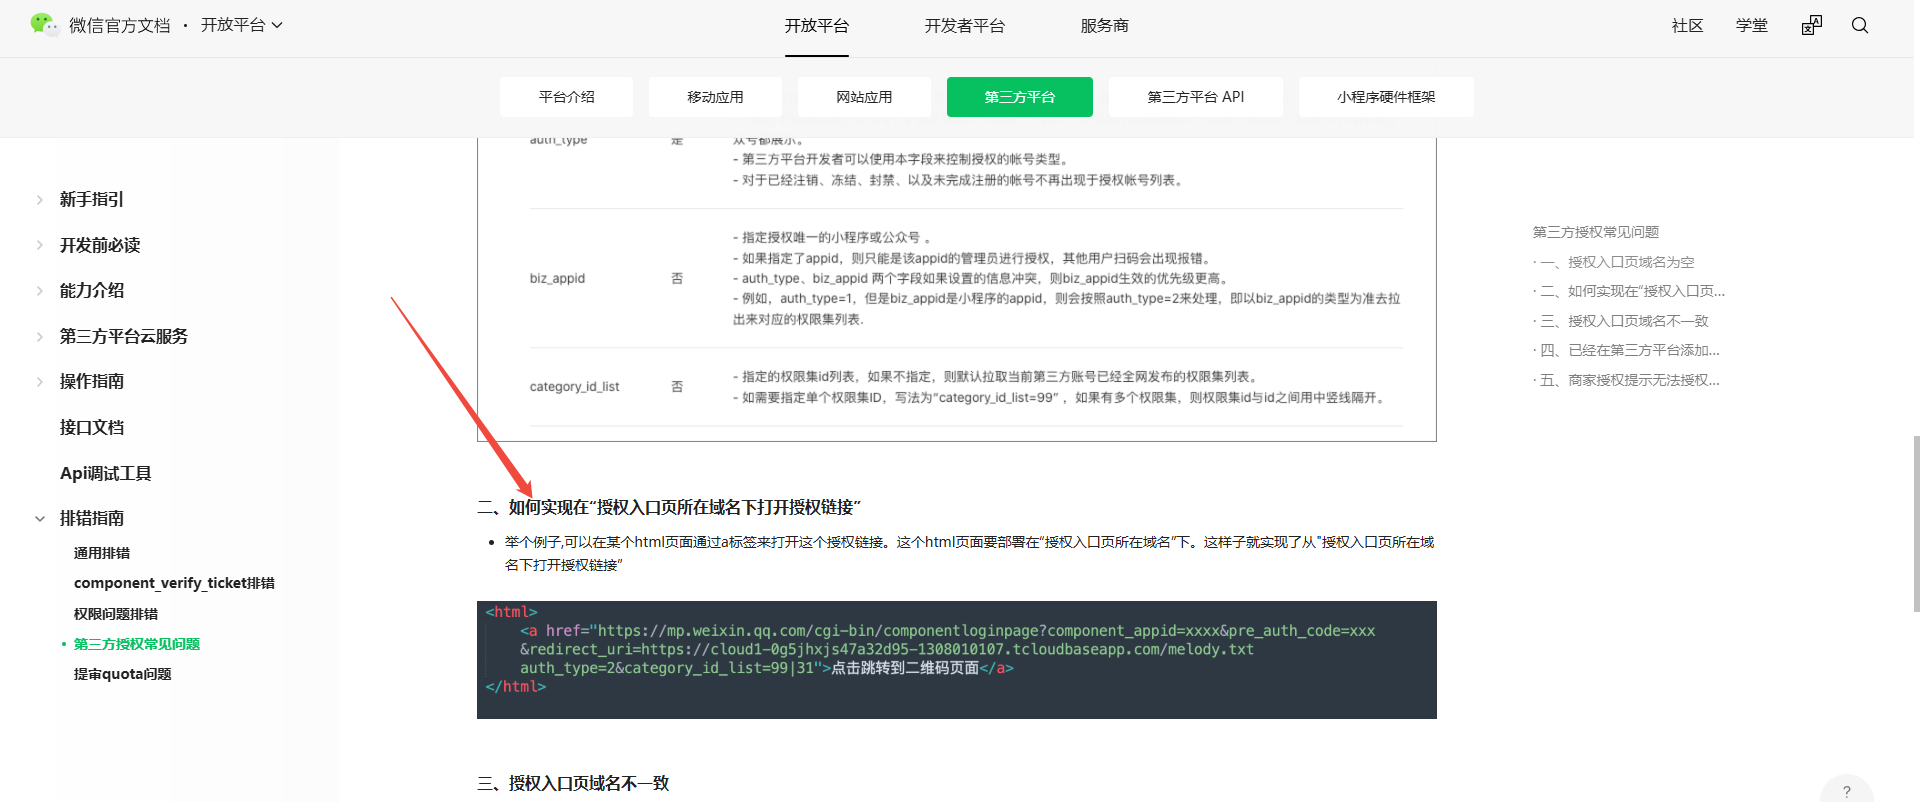Select the 网站应用 sub-navigation button
1920x802 pixels.
click(864, 97)
